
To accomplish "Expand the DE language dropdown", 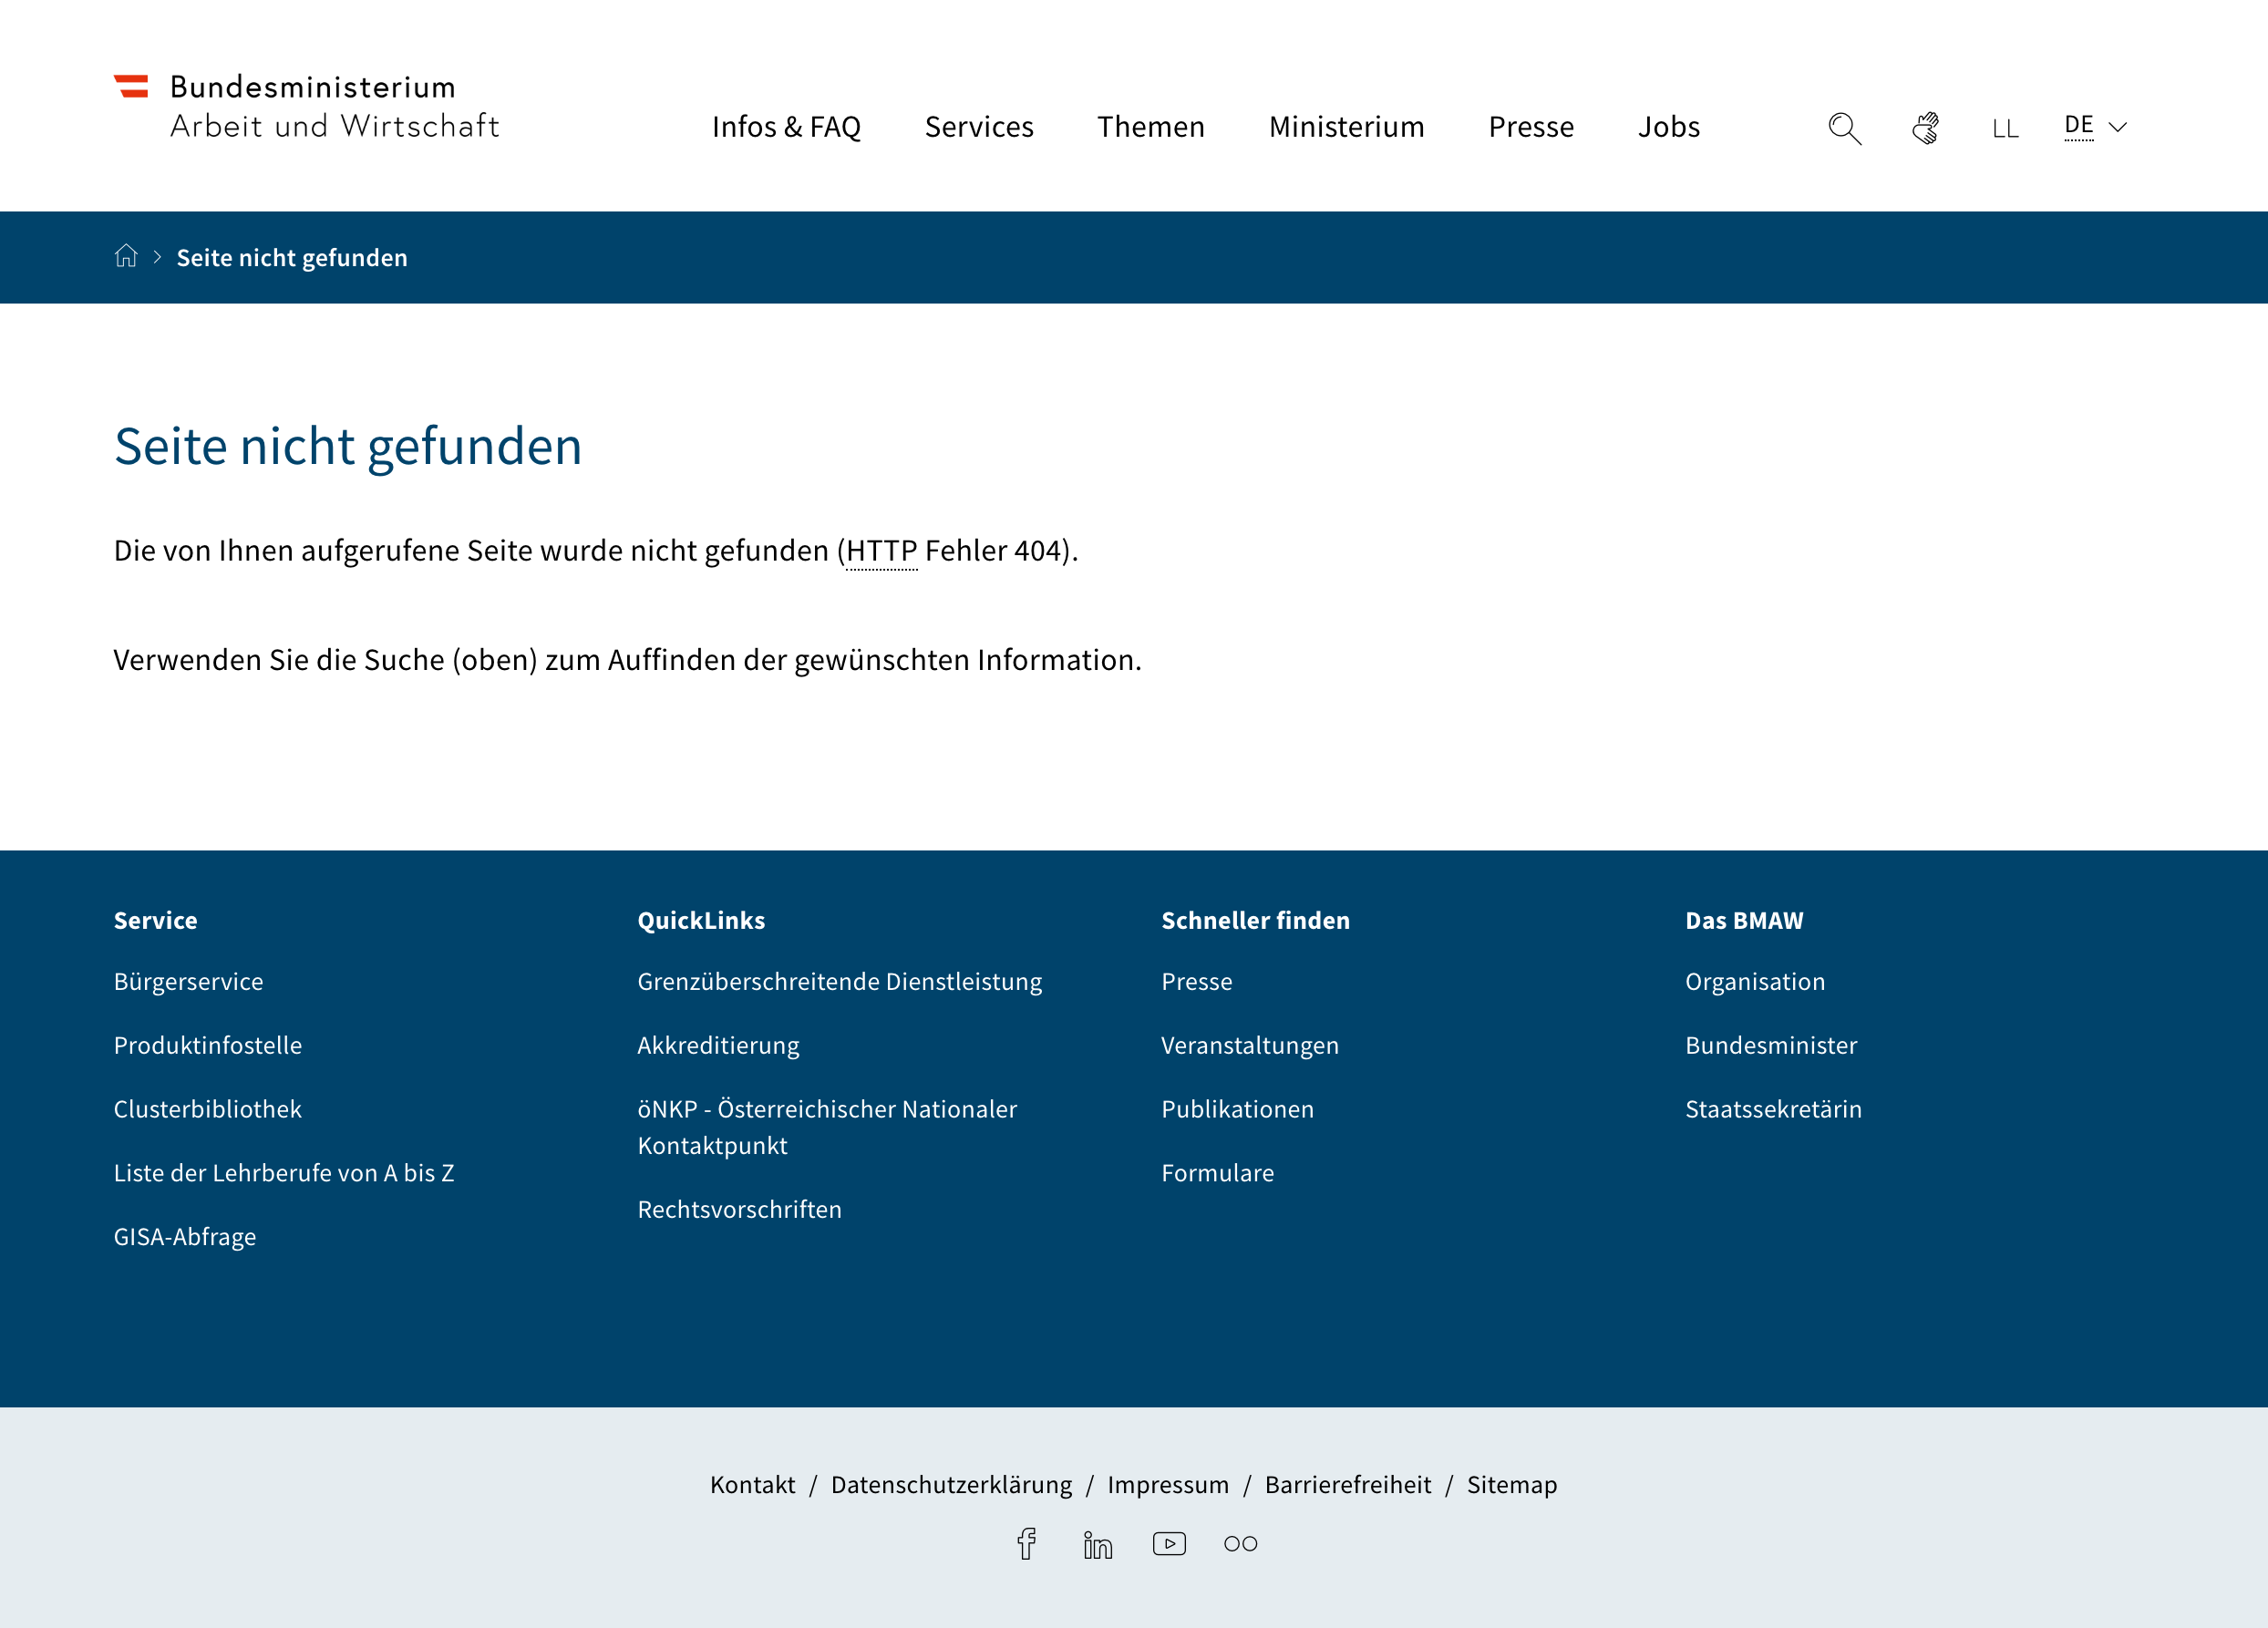I will [x=2095, y=127].
